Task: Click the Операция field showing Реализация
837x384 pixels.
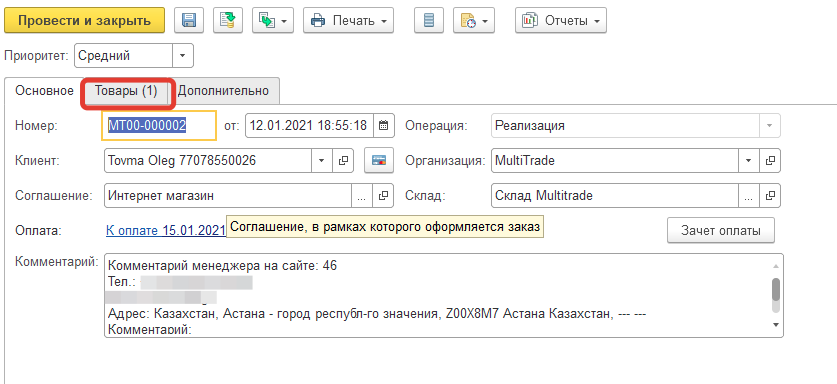Action: (x=626, y=126)
